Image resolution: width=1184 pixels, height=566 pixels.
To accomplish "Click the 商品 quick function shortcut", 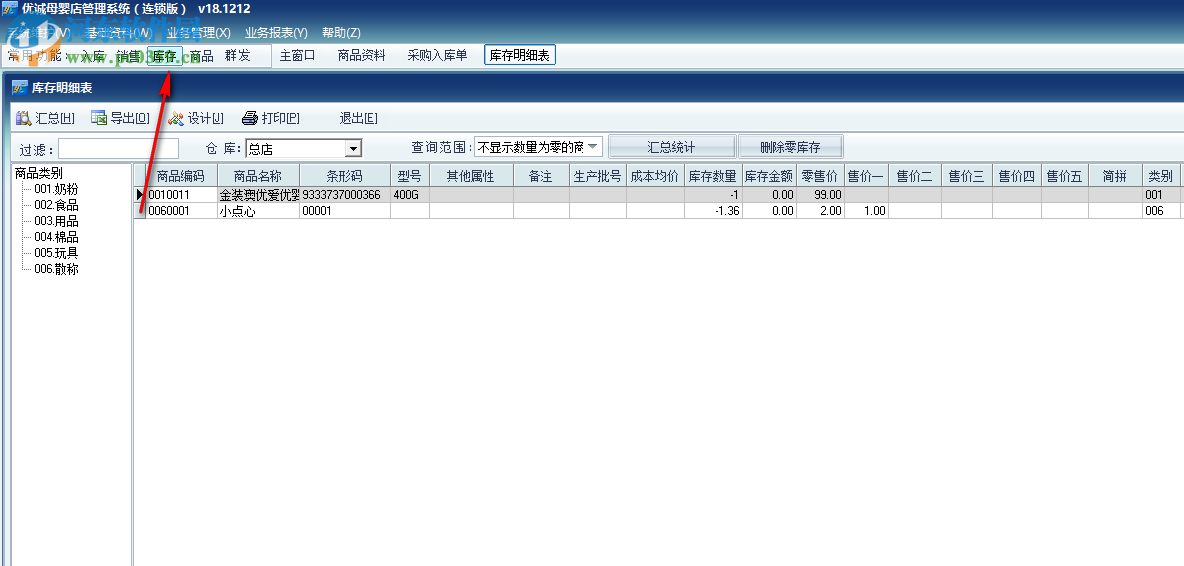I will coord(201,56).
